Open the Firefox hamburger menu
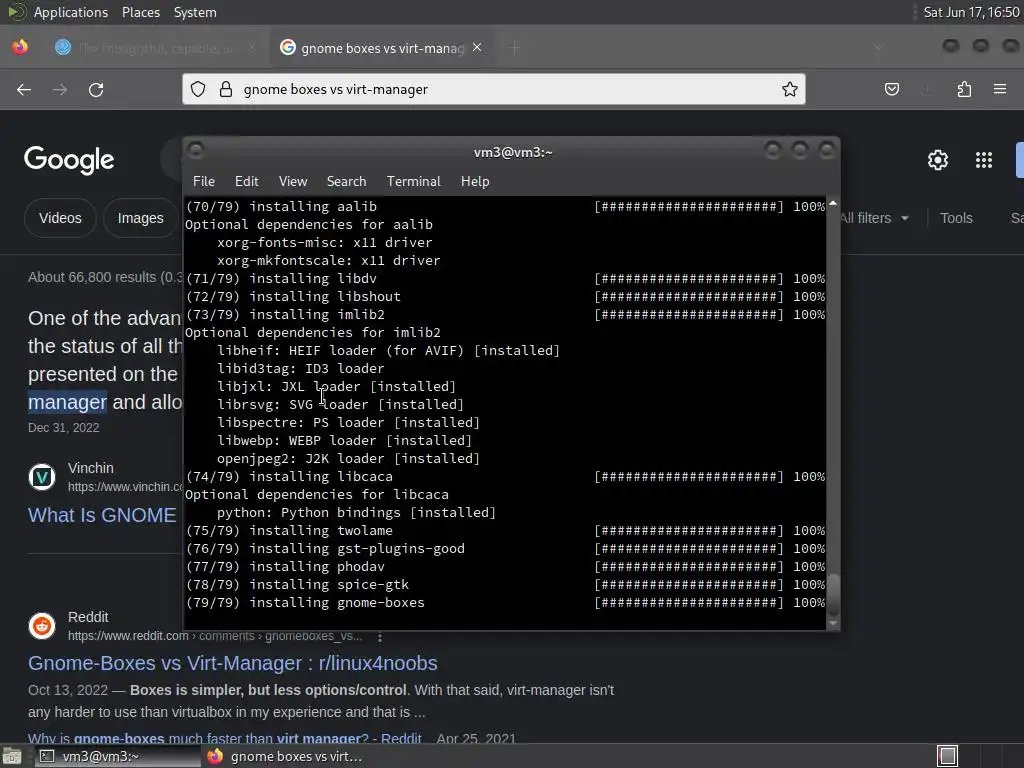The height and width of the screenshot is (768, 1024). point(1000,89)
